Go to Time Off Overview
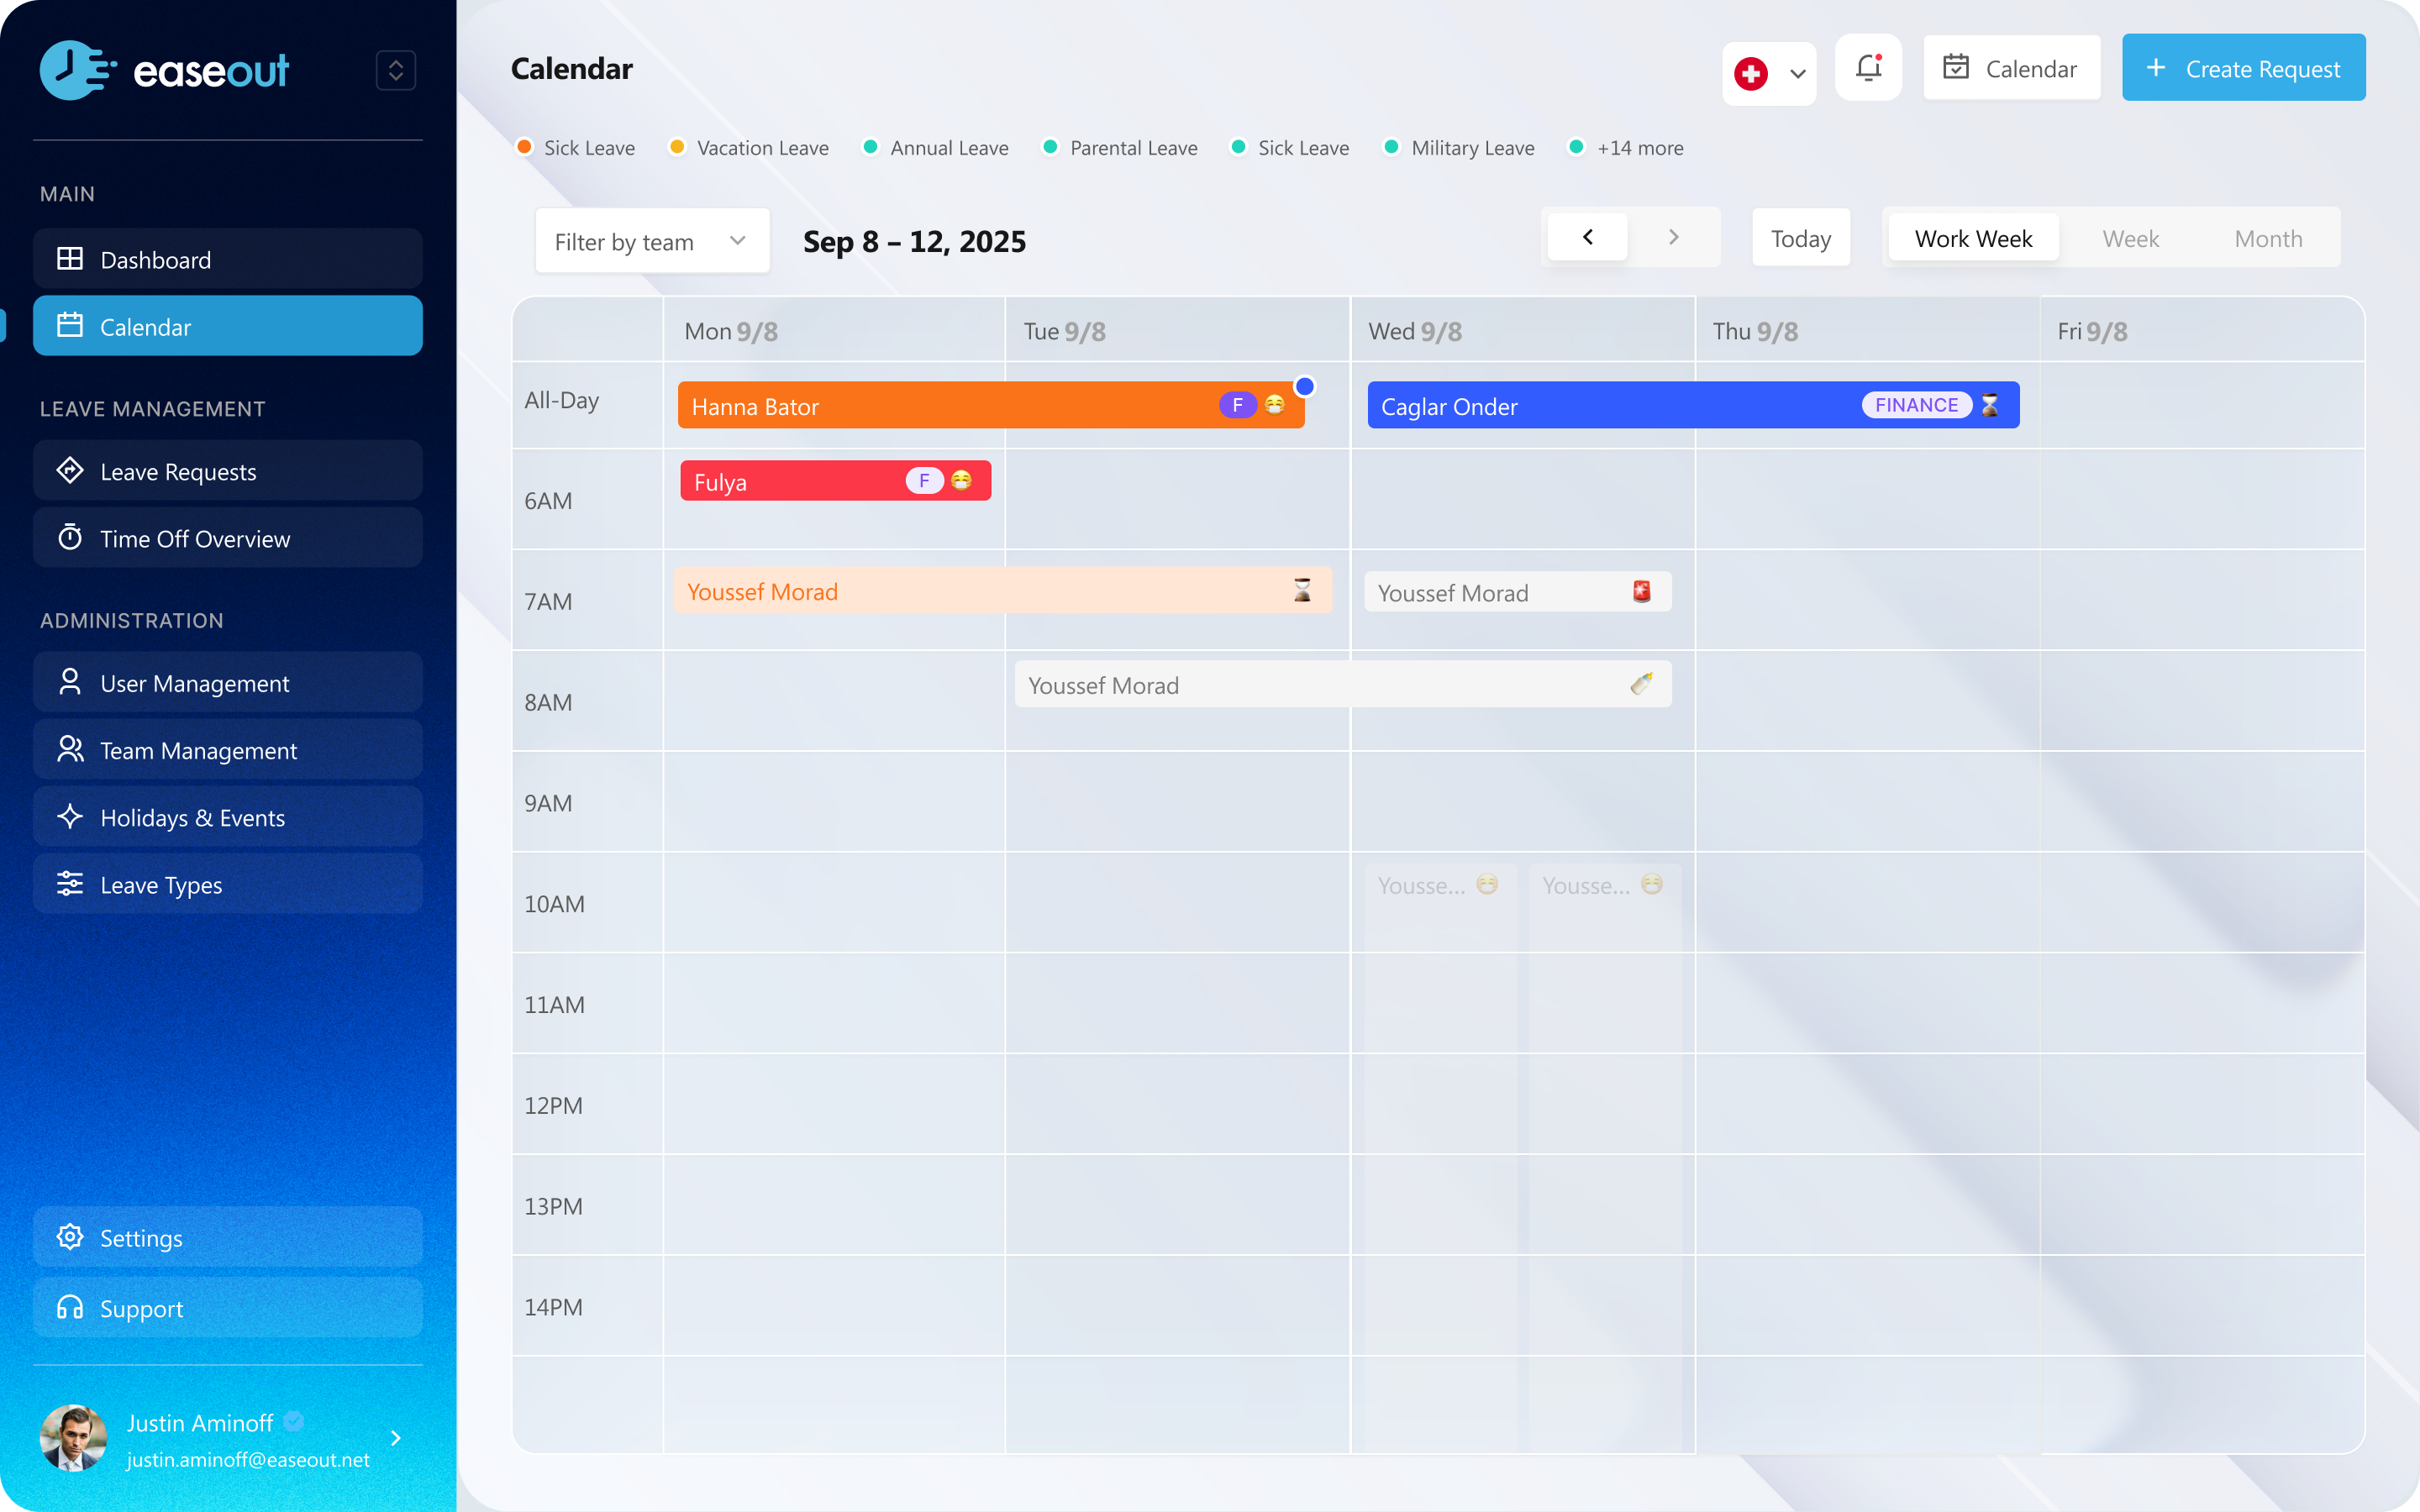Viewport: 2420px width, 1512px height. coord(227,538)
